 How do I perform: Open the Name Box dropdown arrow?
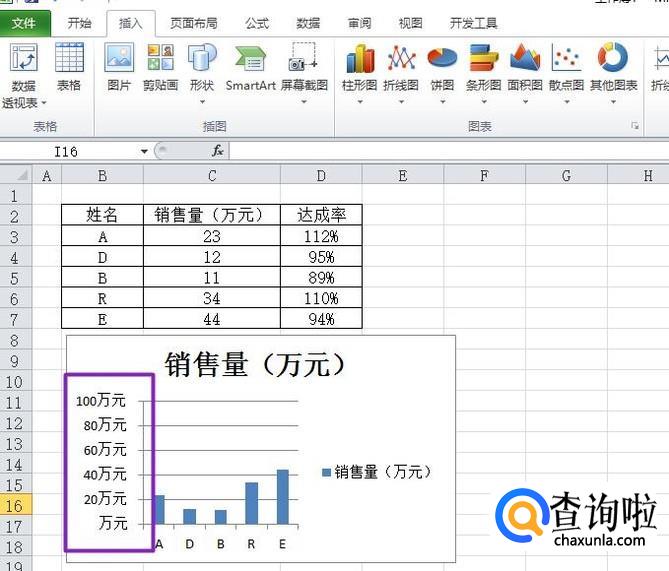click(144, 151)
